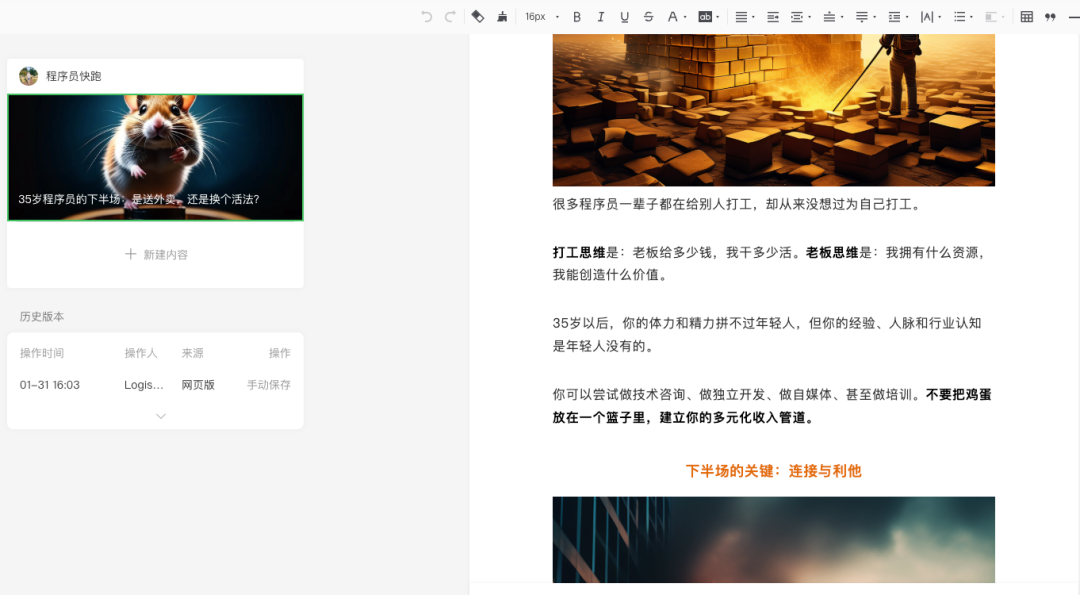Pick a color from the font color A swatch
This screenshot has height=595, width=1080.
(672, 17)
